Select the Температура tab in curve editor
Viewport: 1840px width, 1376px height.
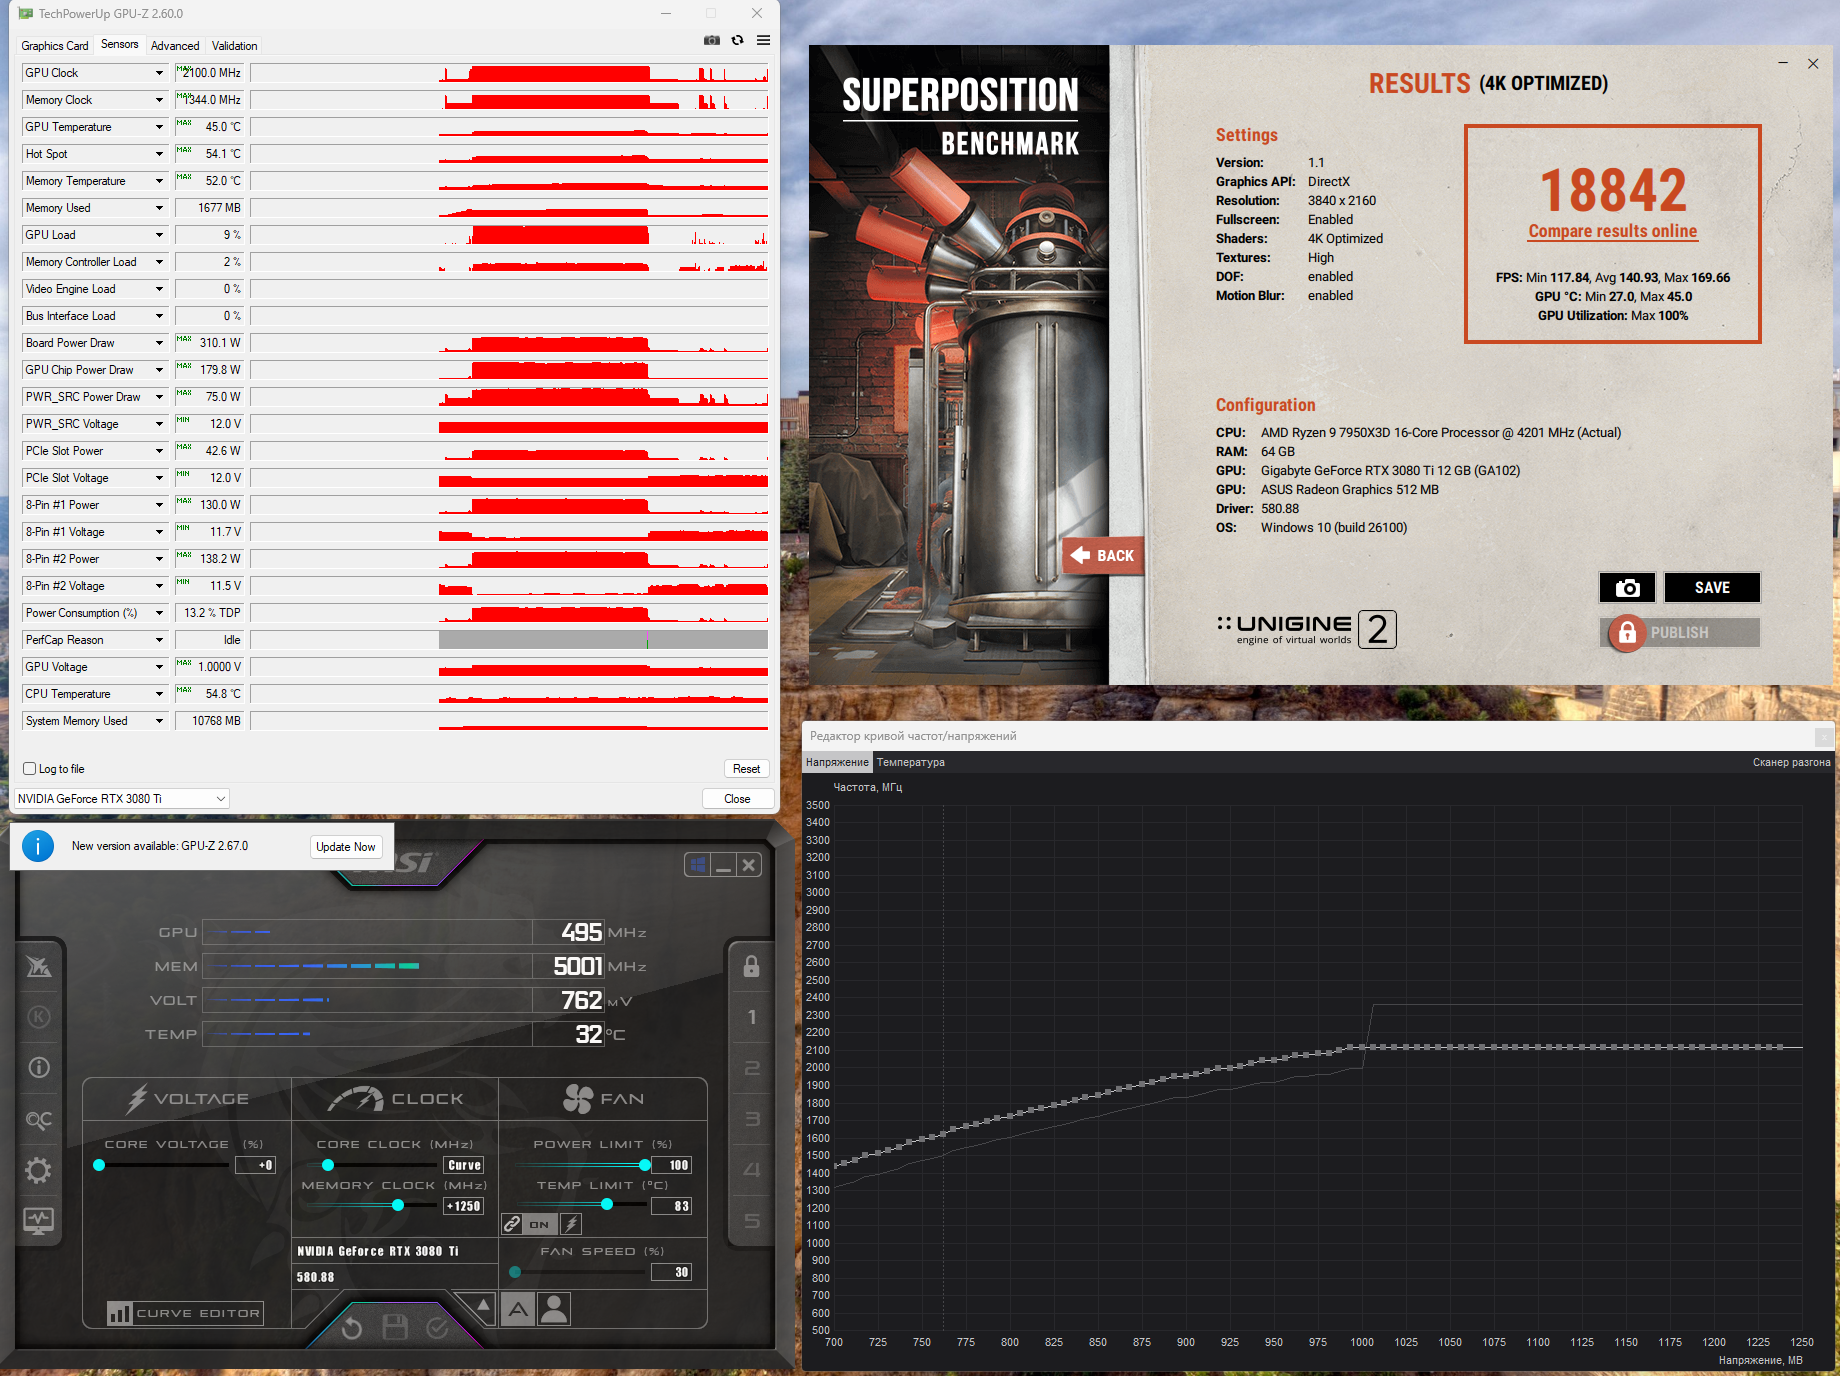[910, 762]
